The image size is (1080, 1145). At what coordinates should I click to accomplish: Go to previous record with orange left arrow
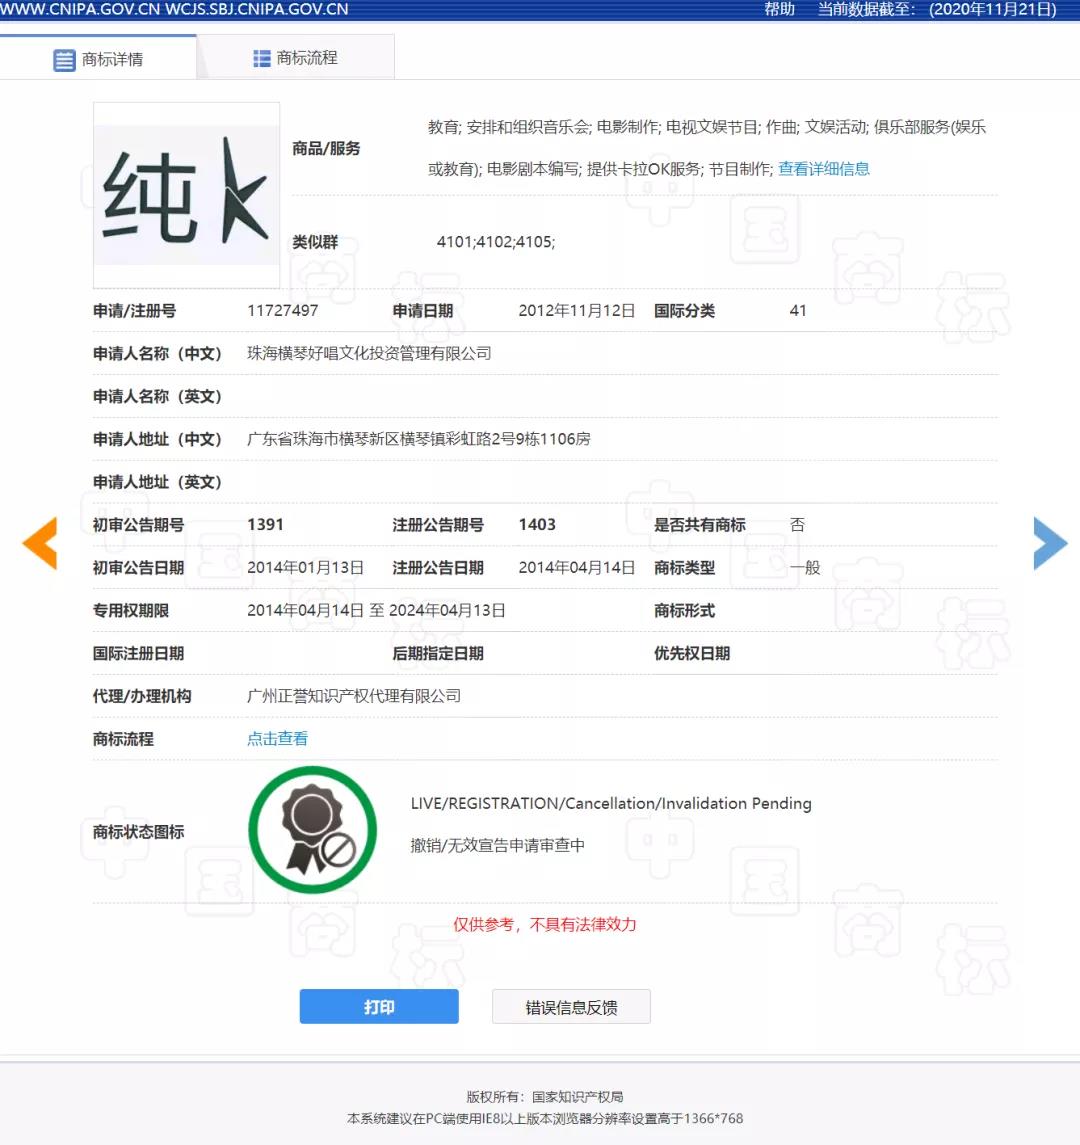click(40, 543)
